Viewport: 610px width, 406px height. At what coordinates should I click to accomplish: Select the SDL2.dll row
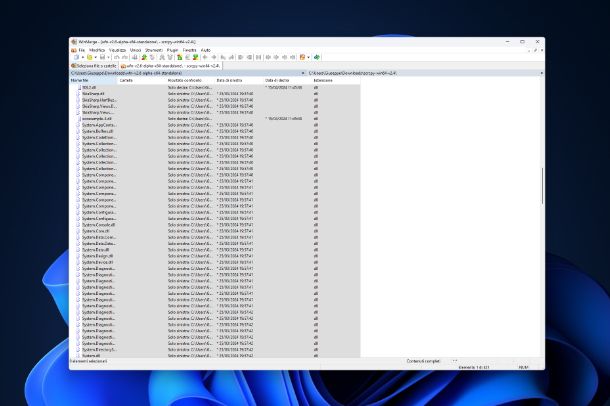215,88
